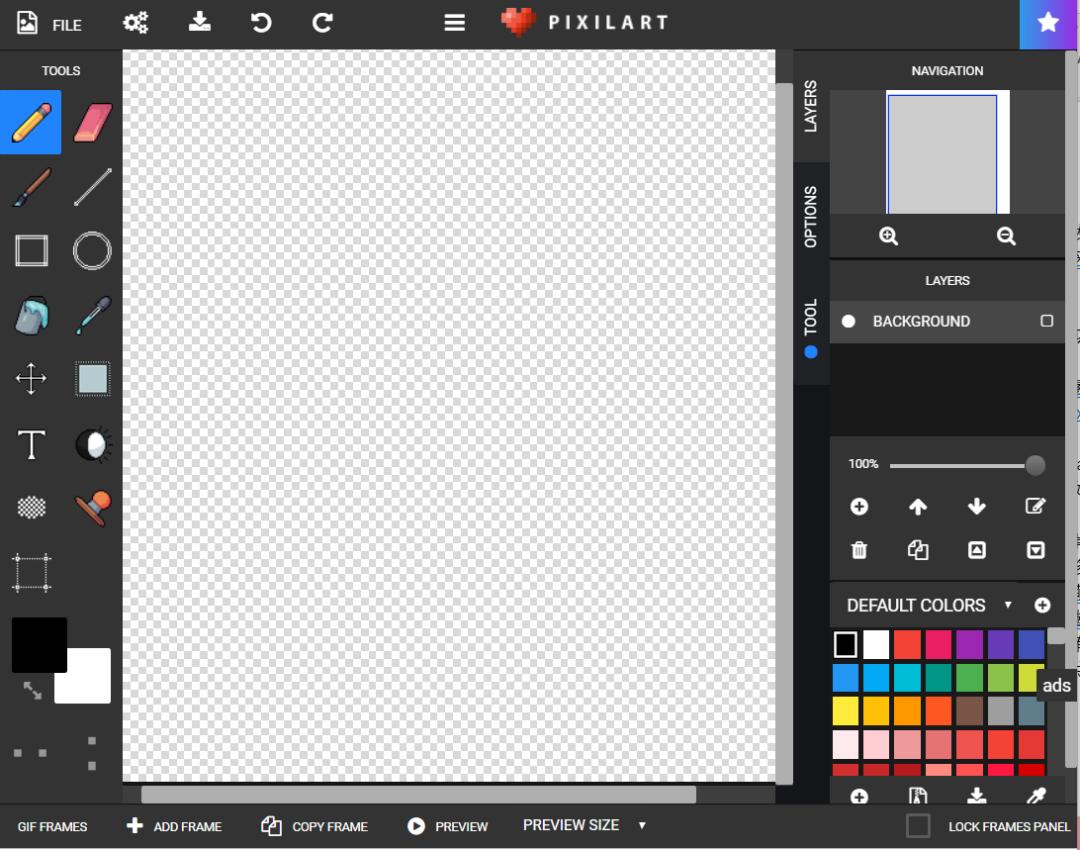This screenshot has width=1080, height=850.
Task: Switch to the LAYERS side tab
Action: click(811, 106)
